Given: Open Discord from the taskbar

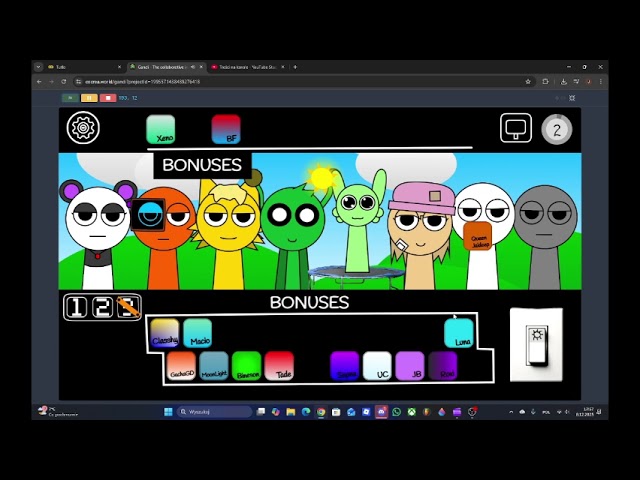Looking at the screenshot, I should click(382, 412).
